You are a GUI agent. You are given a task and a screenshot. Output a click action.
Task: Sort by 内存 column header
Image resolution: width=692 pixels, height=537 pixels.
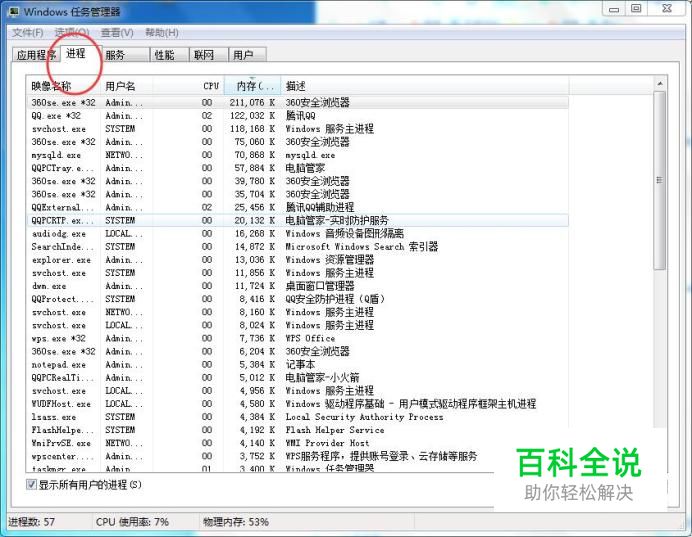coord(252,86)
